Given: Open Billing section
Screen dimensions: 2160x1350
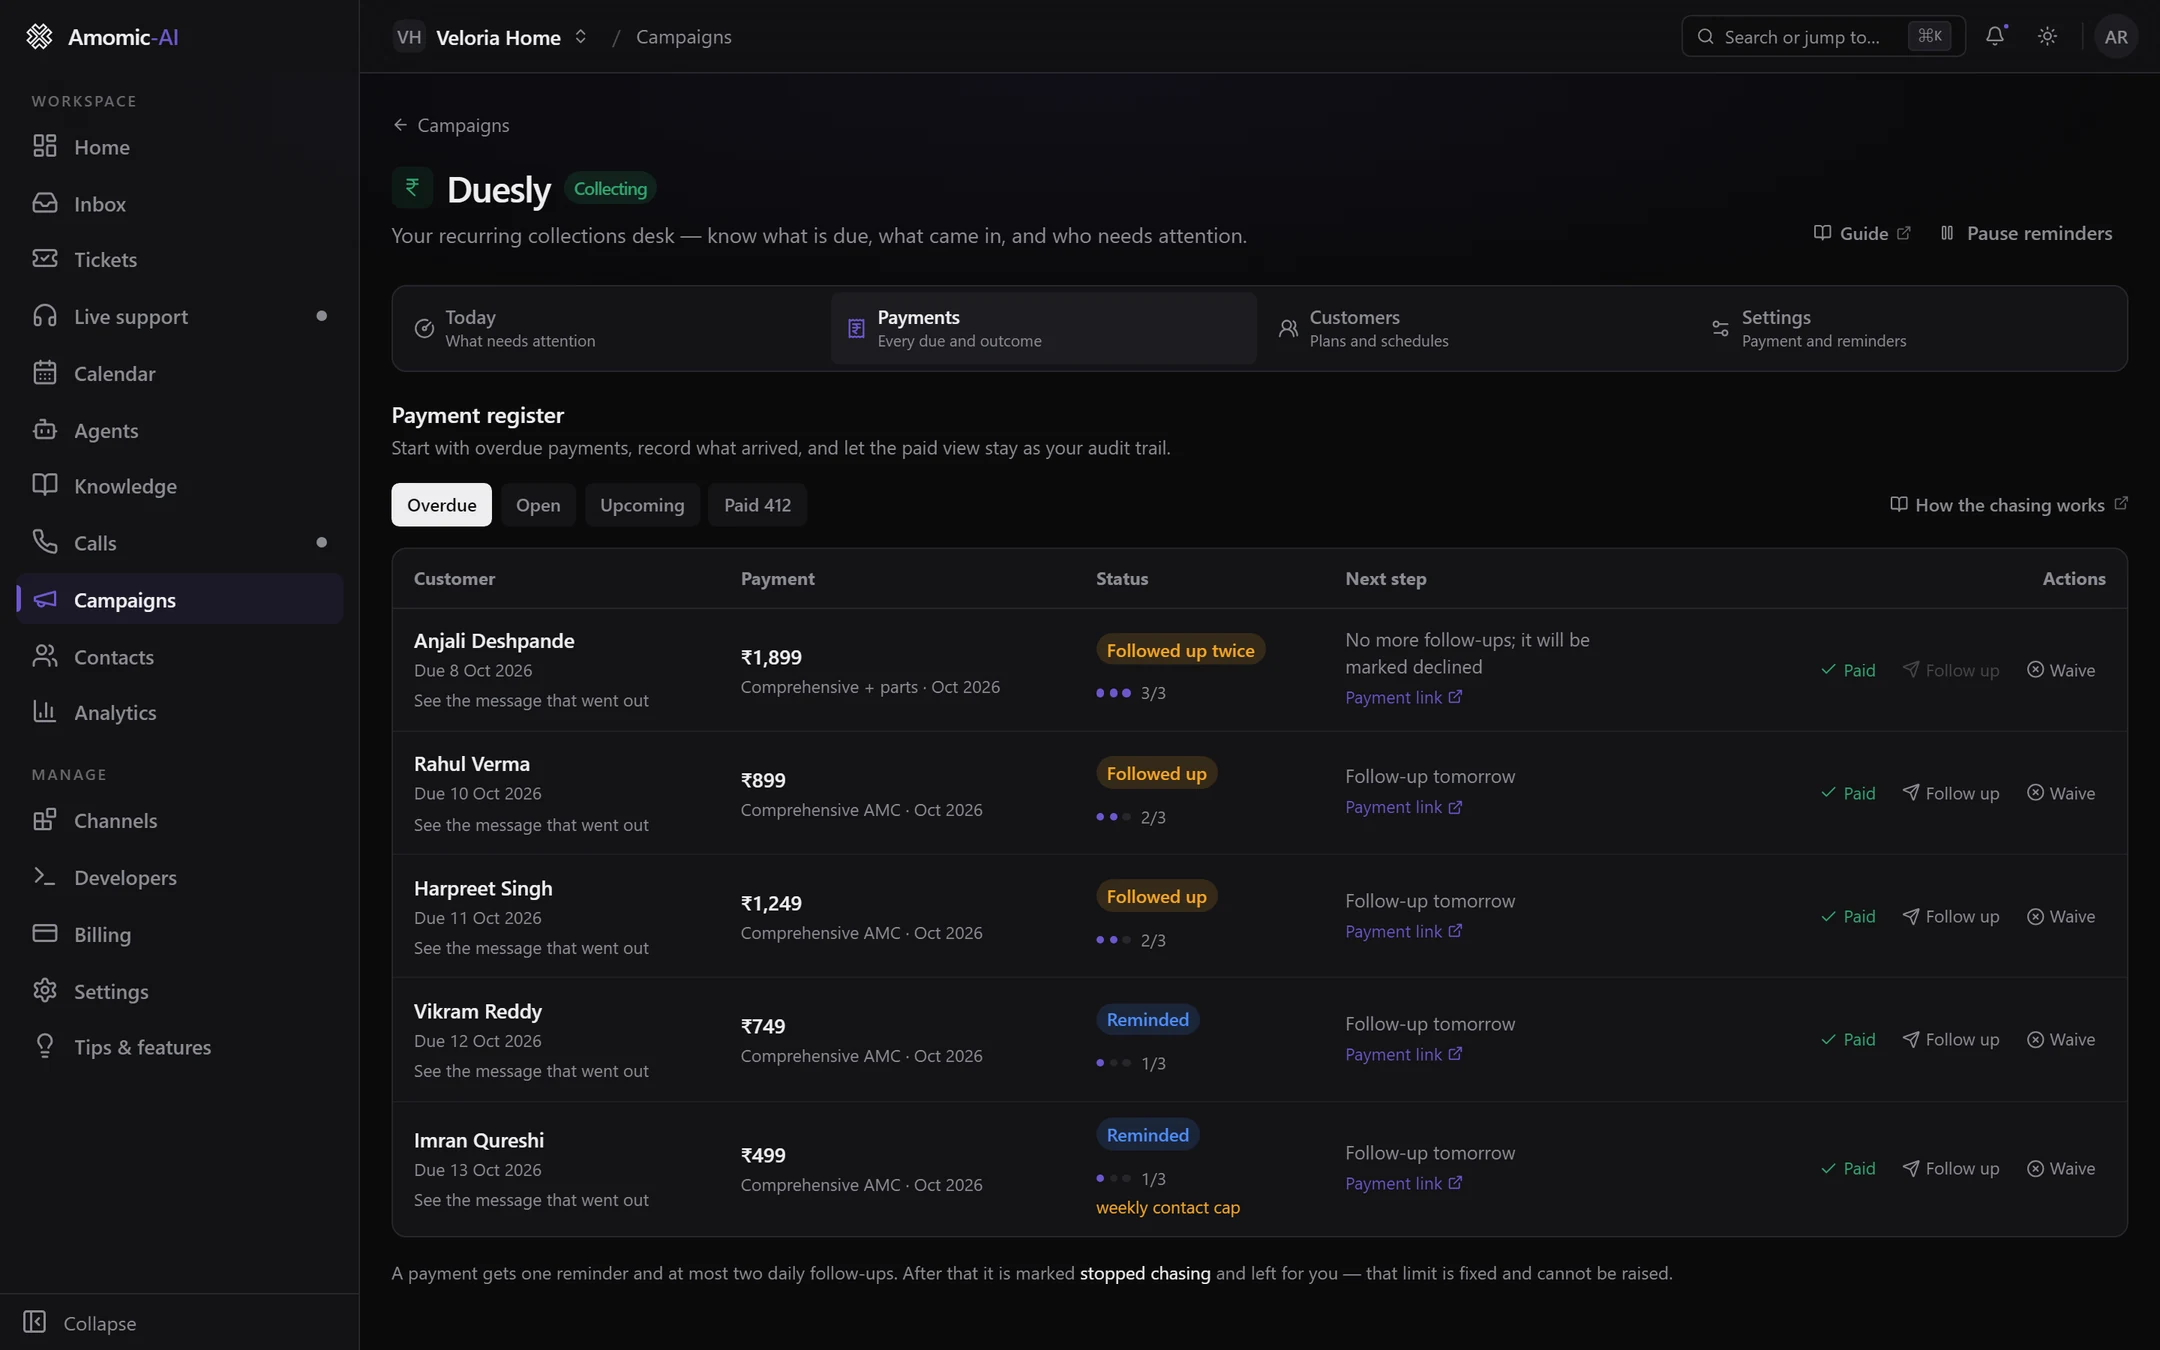Looking at the screenshot, I should pos(180,935).
